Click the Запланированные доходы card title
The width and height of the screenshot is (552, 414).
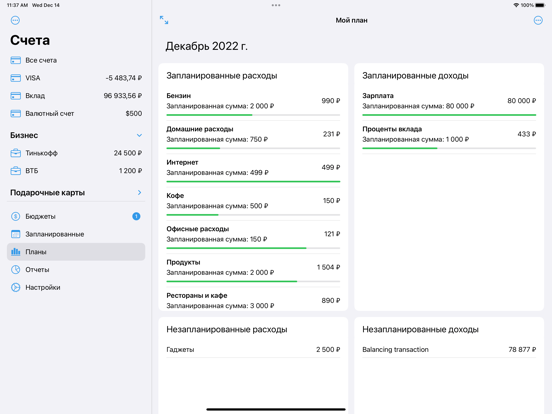coord(415,76)
